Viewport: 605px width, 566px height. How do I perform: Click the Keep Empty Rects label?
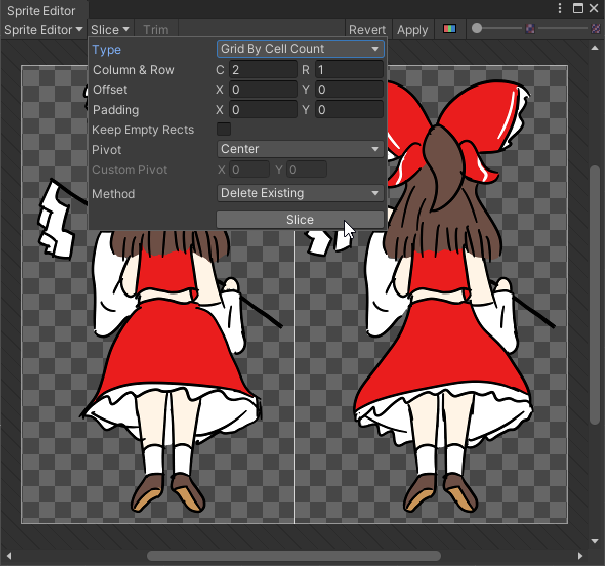143,130
